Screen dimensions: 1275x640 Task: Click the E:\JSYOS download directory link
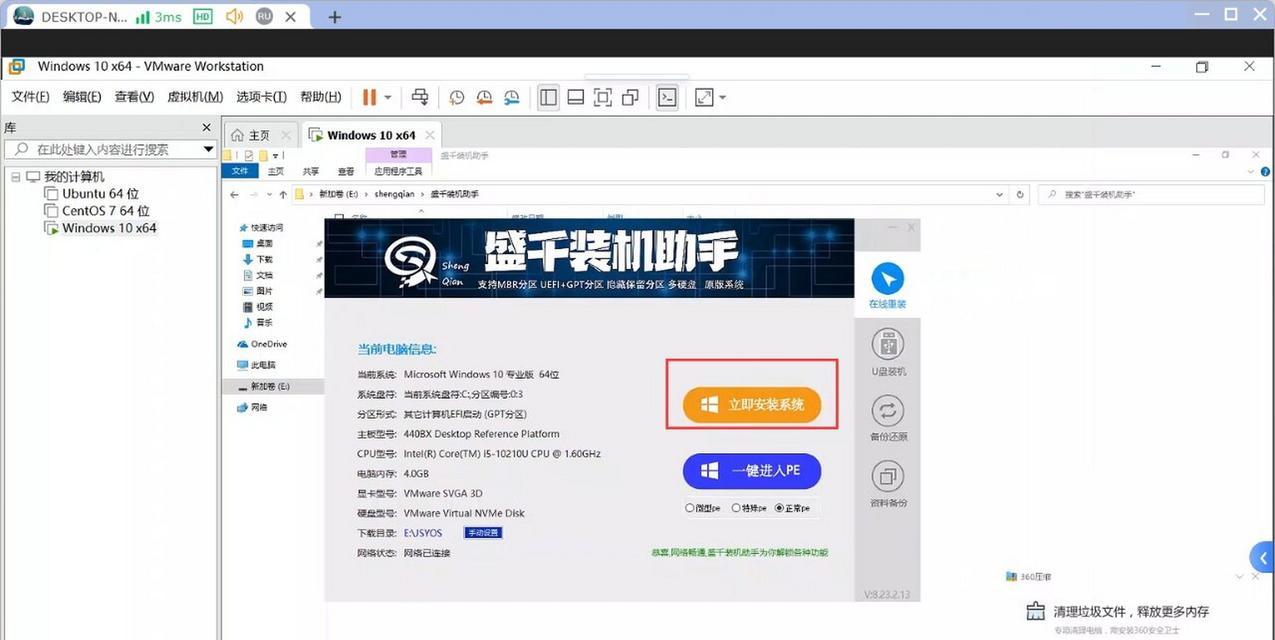coord(423,533)
